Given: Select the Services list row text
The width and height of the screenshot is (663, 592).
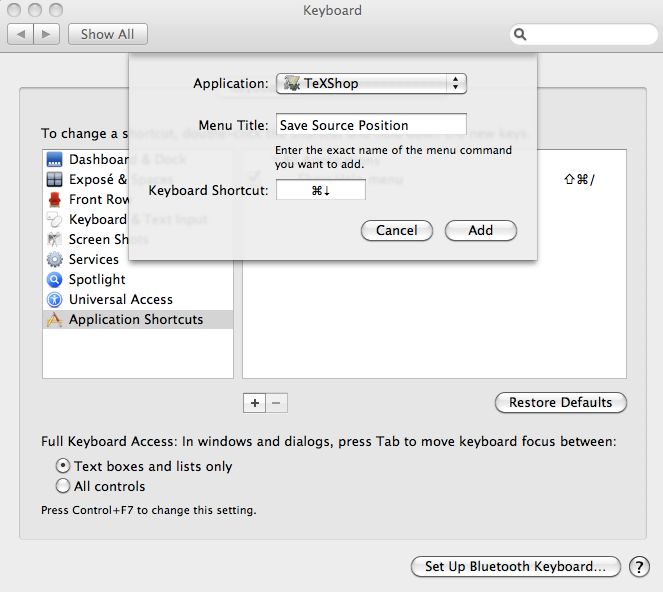Looking at the screenshot, I should (94, 259).
